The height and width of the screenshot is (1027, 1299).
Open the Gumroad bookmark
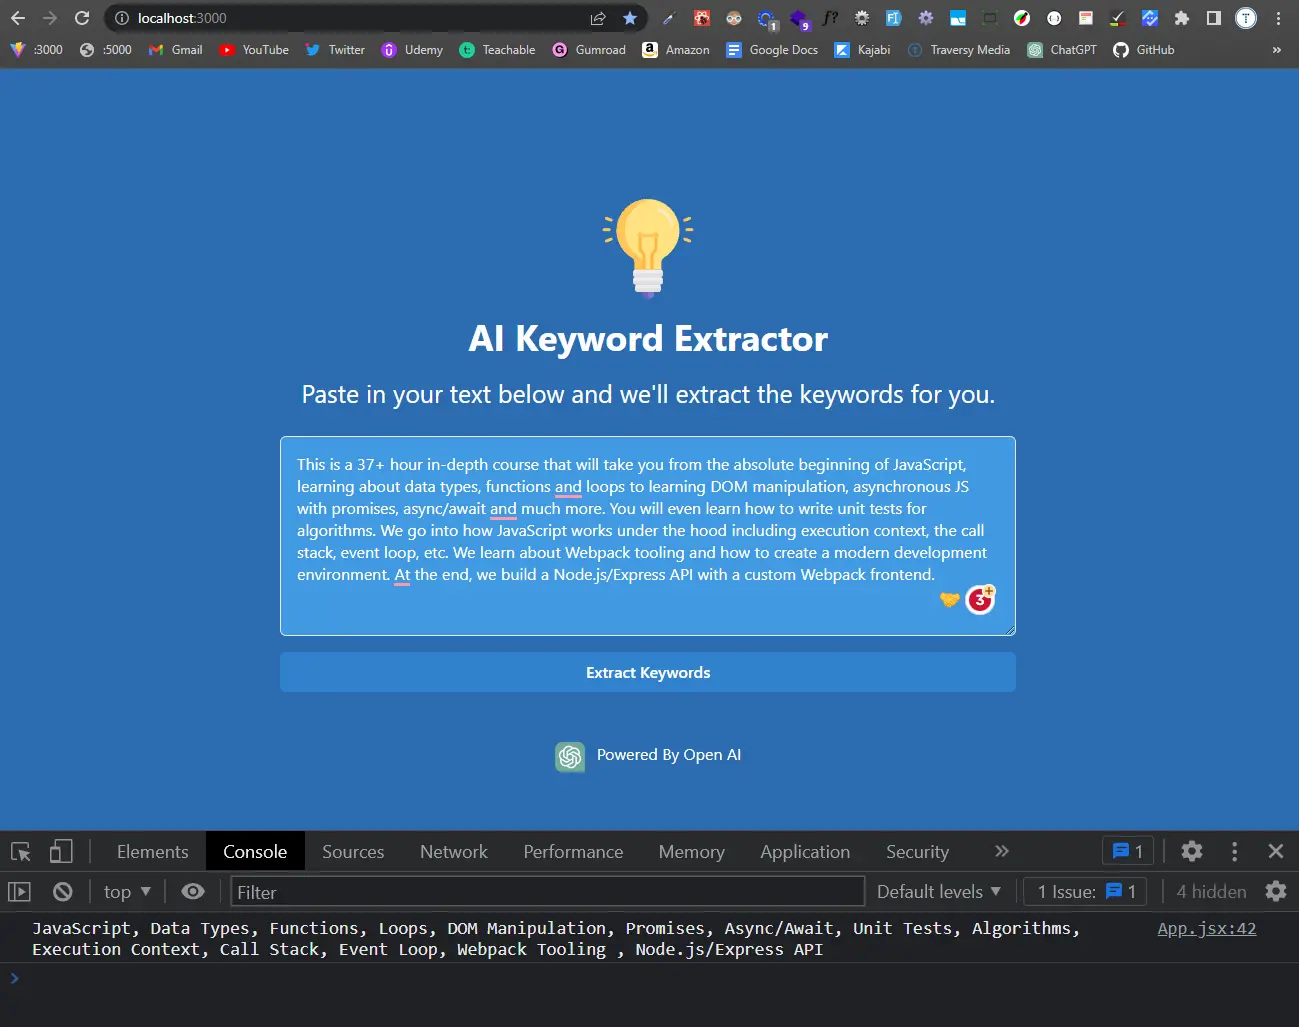coord(589,50)
